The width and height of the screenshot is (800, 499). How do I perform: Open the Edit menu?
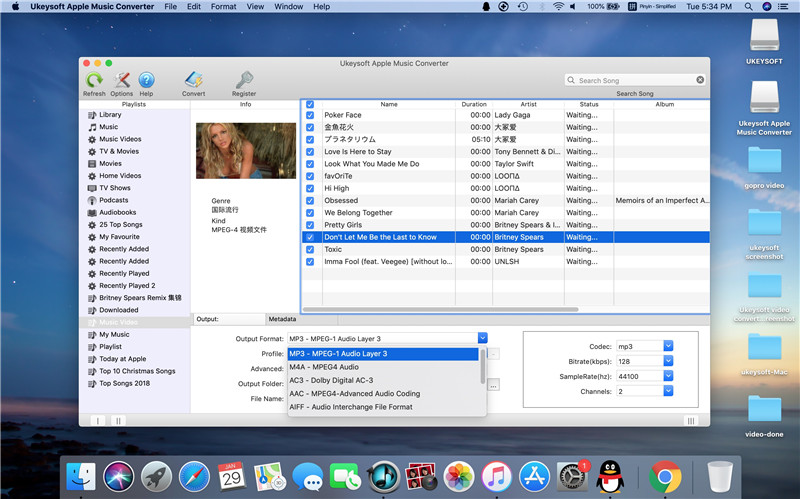(194, 7)
